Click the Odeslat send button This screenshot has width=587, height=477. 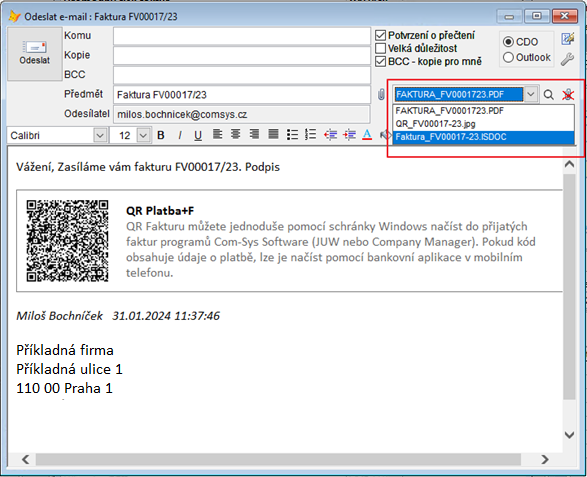tap(34, 54)
